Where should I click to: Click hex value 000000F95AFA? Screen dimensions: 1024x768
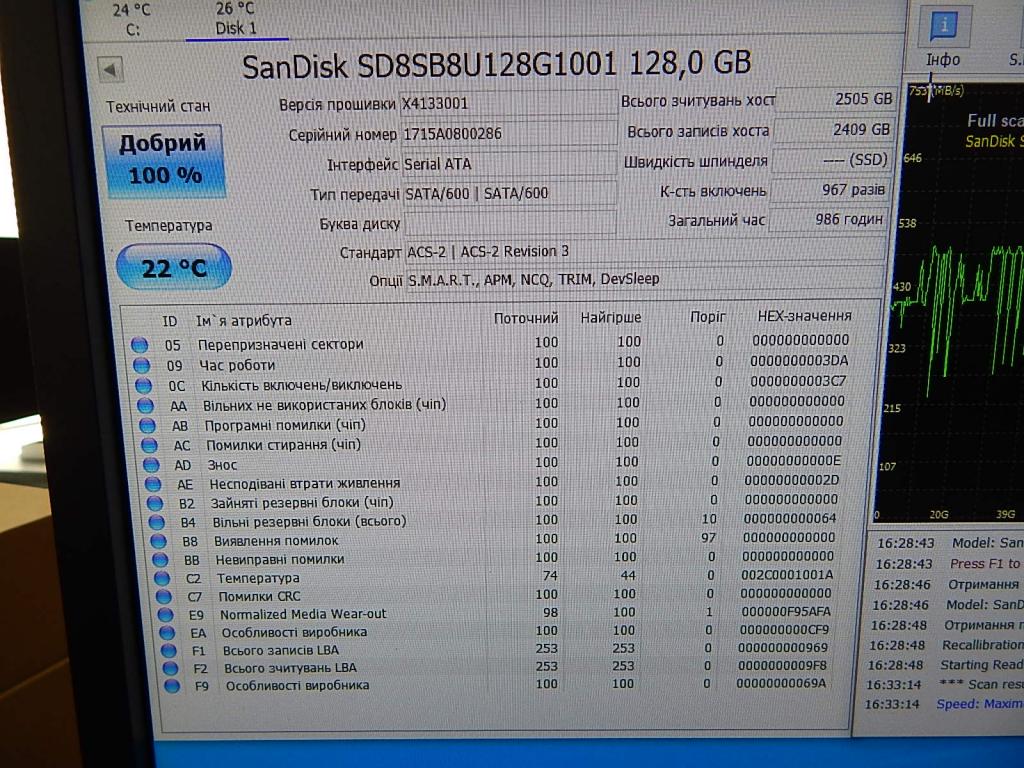click(x=786, y=611)
